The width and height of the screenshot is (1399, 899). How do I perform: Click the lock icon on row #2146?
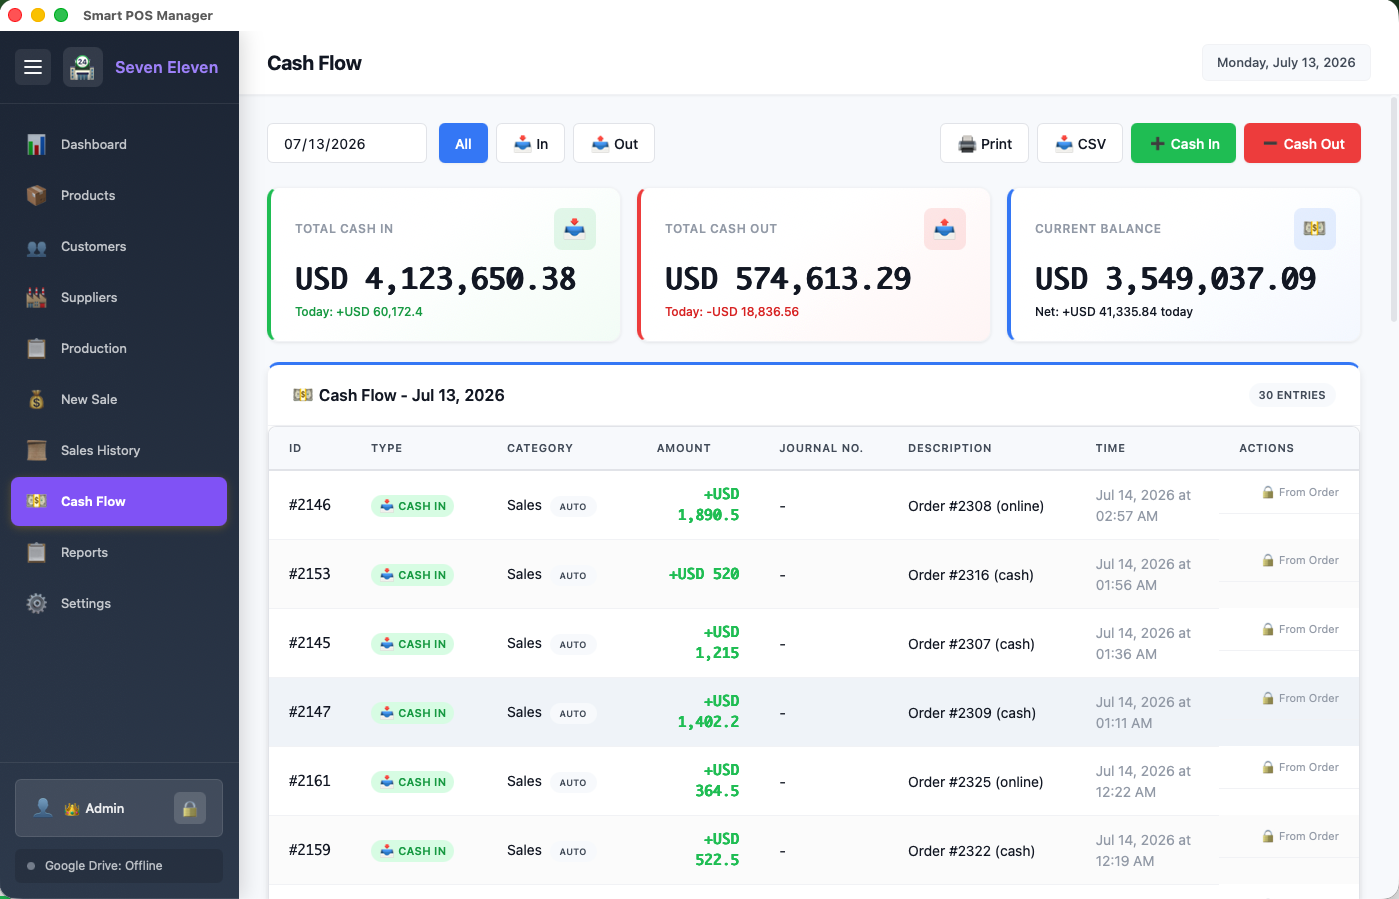(1268, 492)
